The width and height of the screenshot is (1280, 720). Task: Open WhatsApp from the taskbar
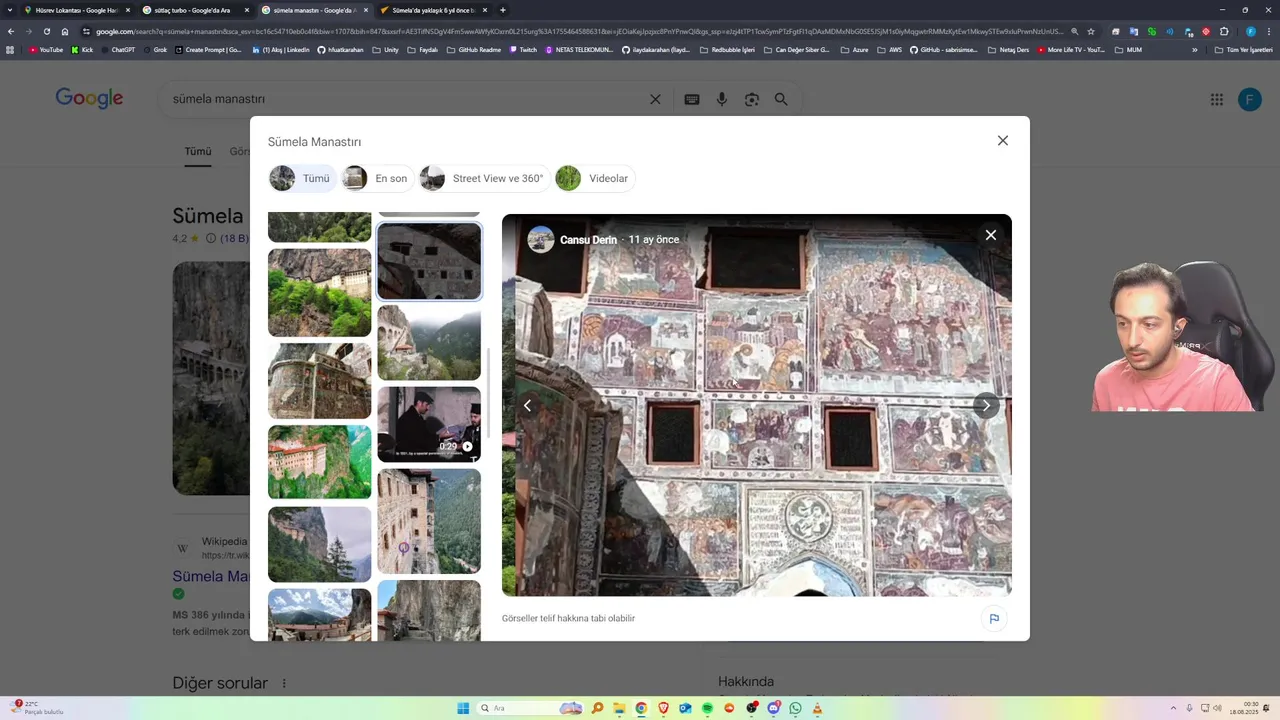795,708
